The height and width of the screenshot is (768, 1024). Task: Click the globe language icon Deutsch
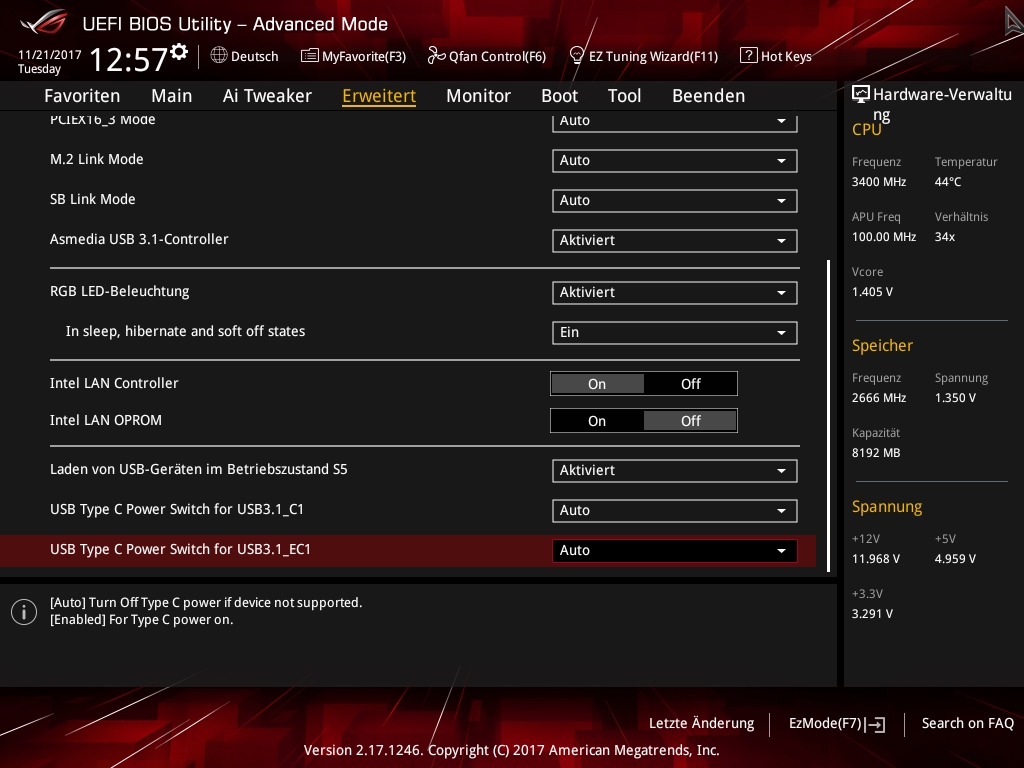tap(219, 56)
